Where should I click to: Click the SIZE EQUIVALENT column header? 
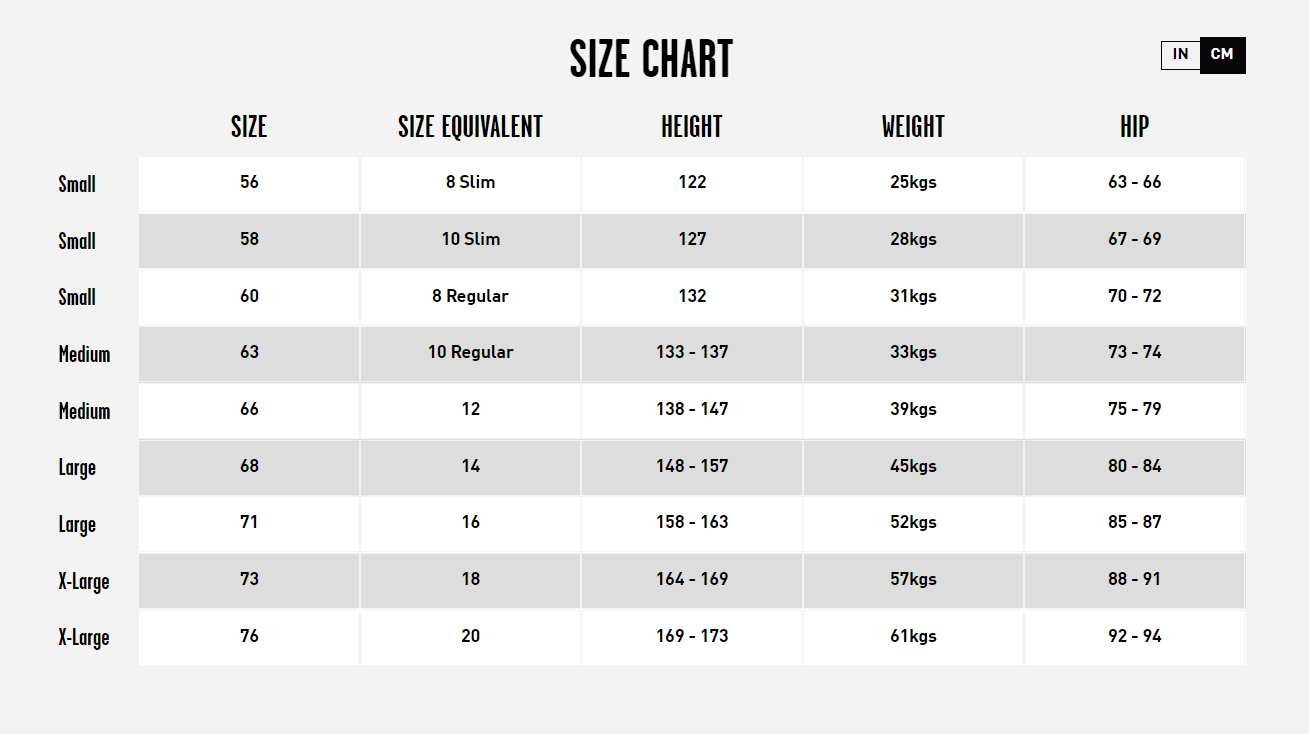470,127
